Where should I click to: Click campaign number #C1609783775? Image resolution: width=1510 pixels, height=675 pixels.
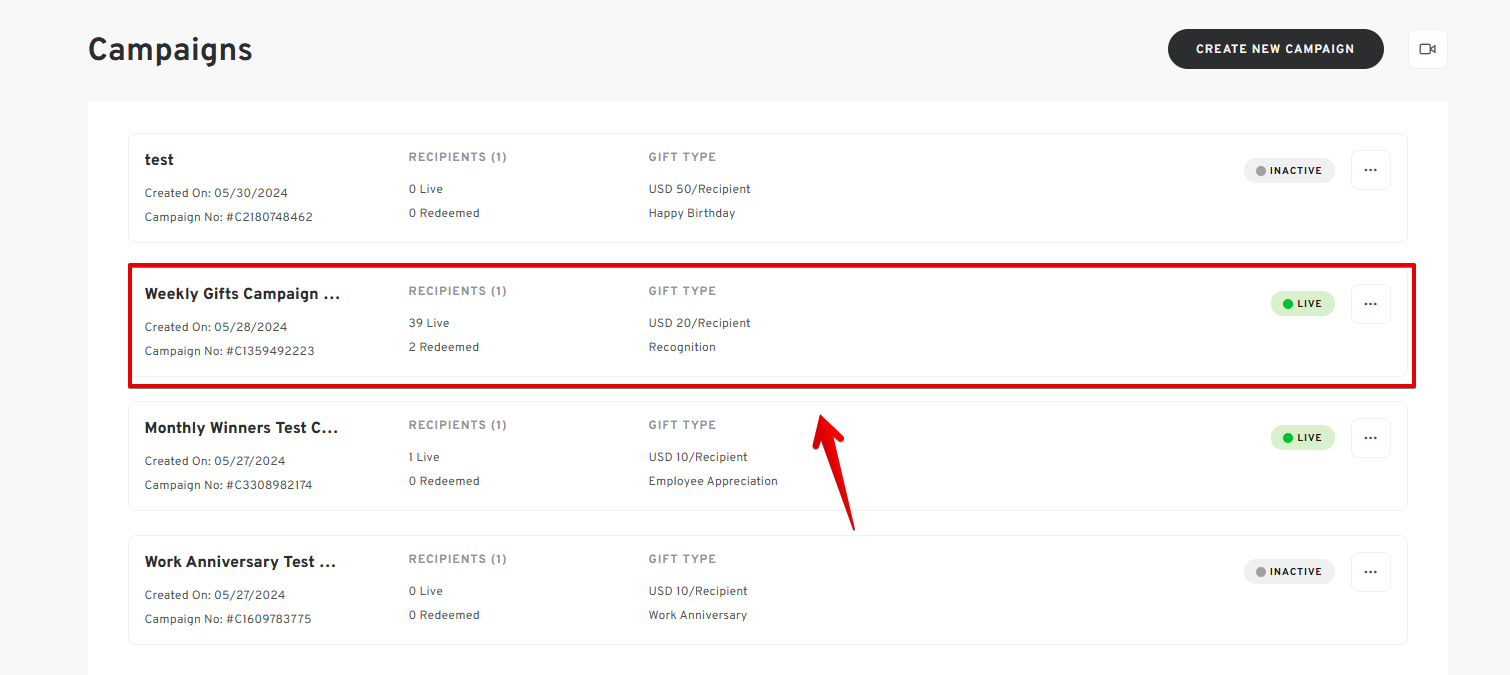(x=268, y=619)
